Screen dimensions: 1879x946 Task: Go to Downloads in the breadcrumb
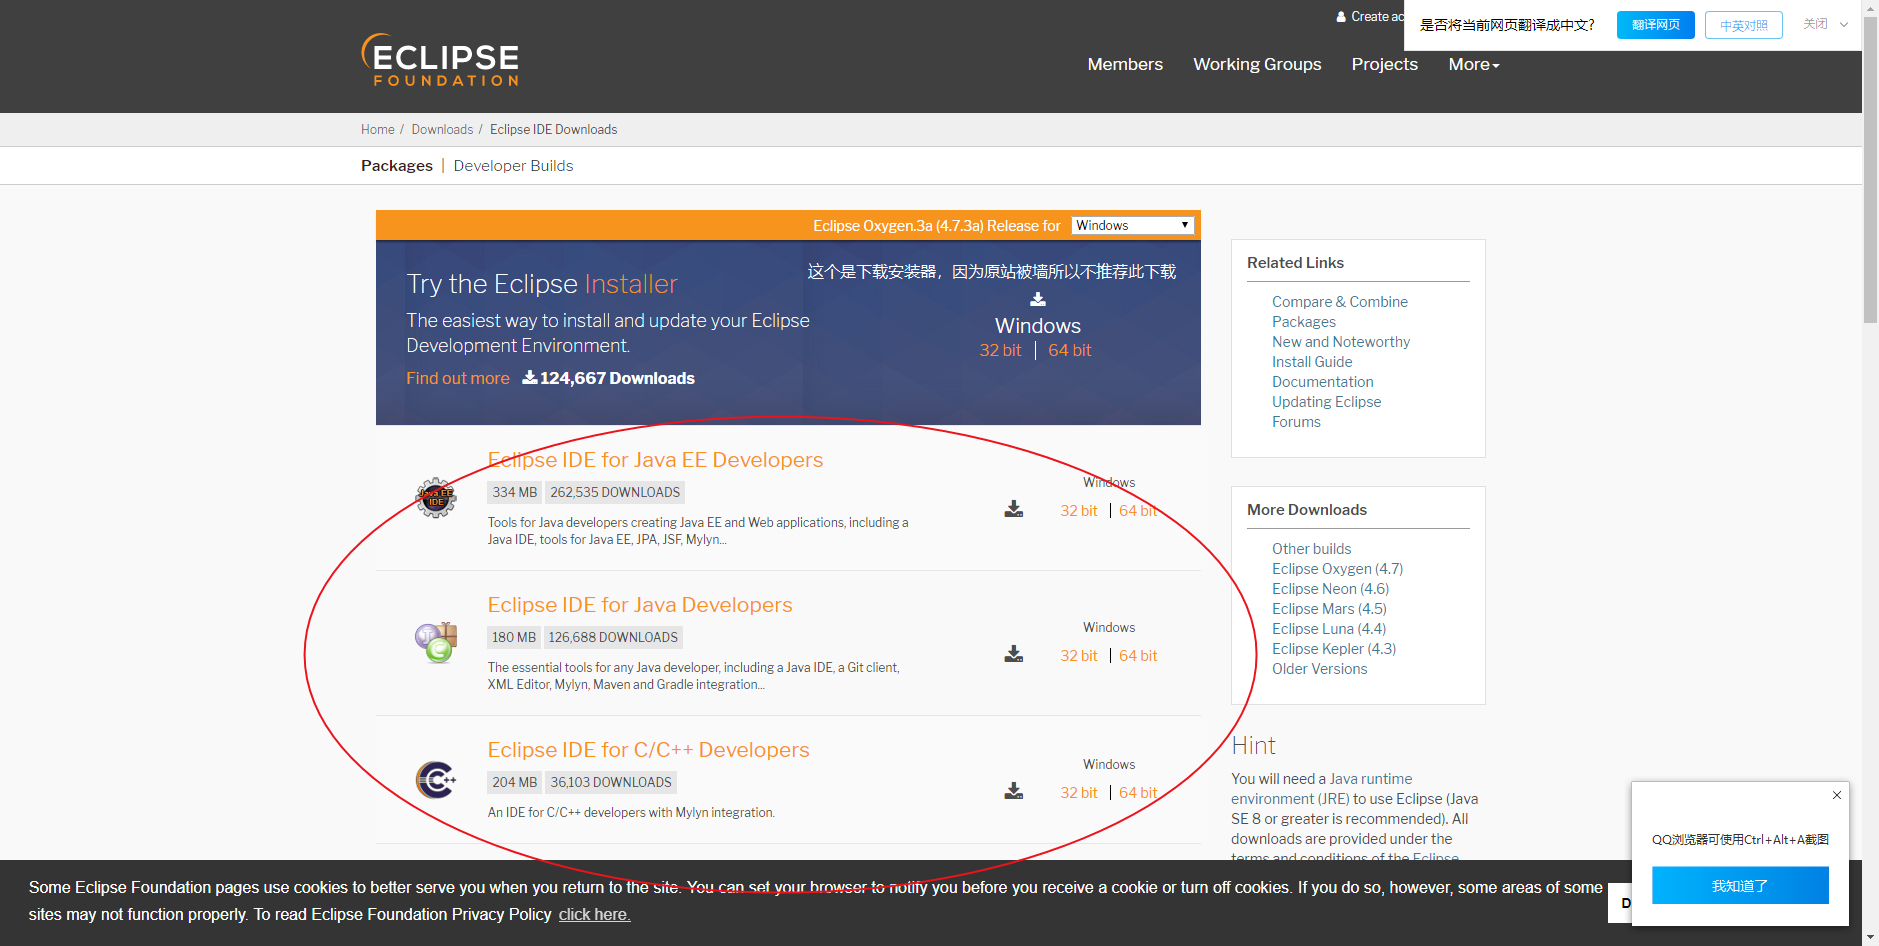[x=442, y=130]
